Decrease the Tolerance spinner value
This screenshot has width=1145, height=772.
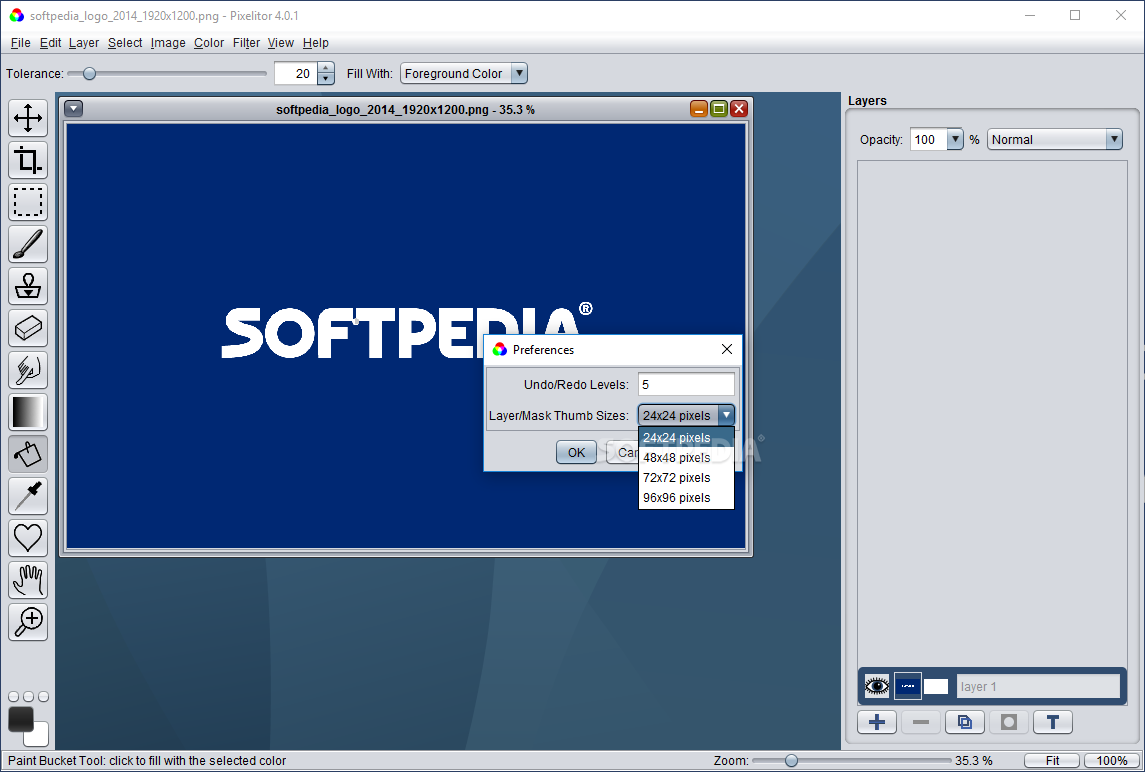(326, 79)
